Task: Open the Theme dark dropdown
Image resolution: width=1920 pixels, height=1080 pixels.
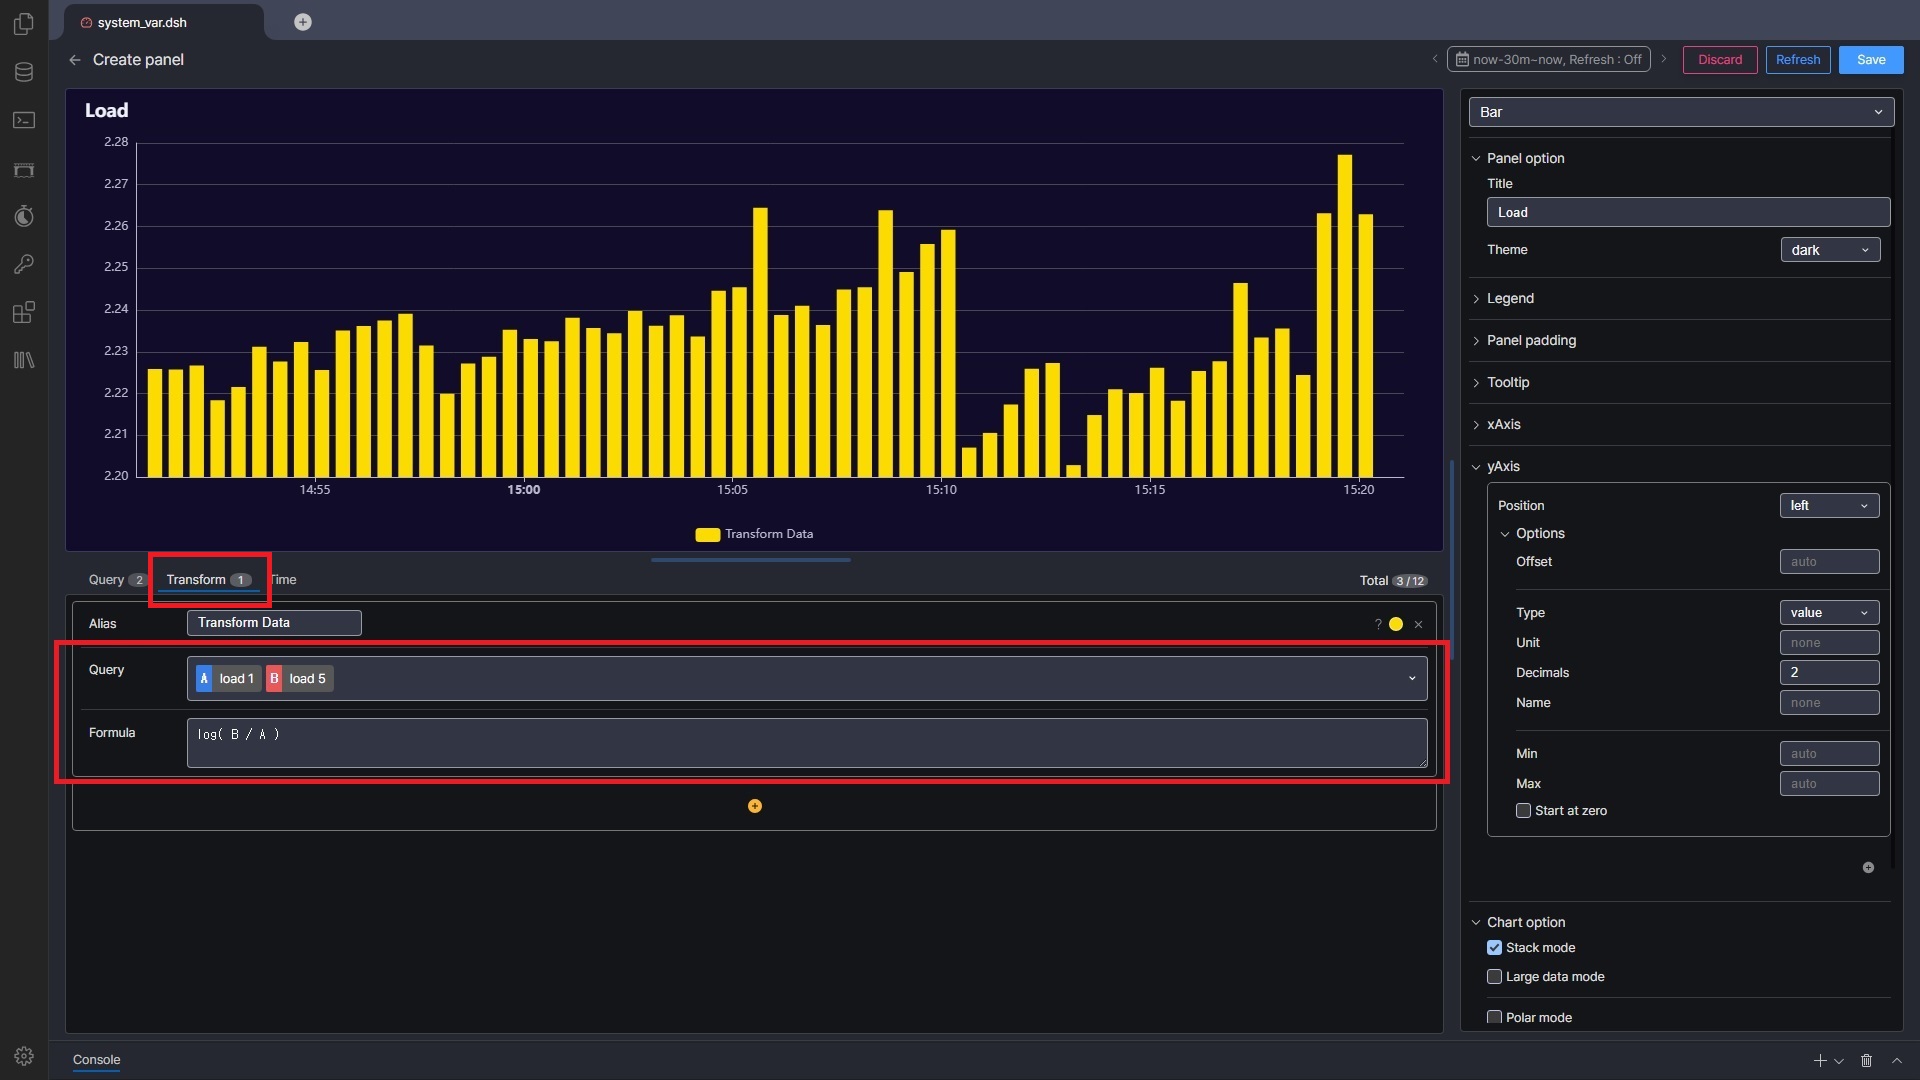Action: pyautogui.click(x=1830, y=250)
